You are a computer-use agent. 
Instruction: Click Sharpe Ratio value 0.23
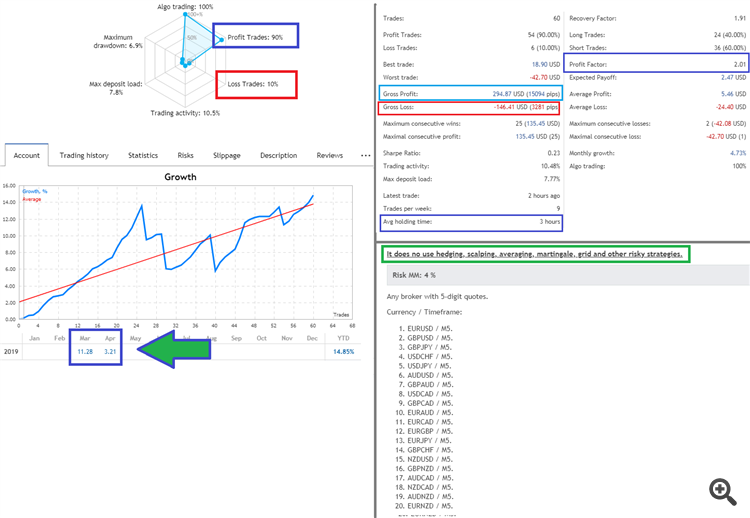554,153
